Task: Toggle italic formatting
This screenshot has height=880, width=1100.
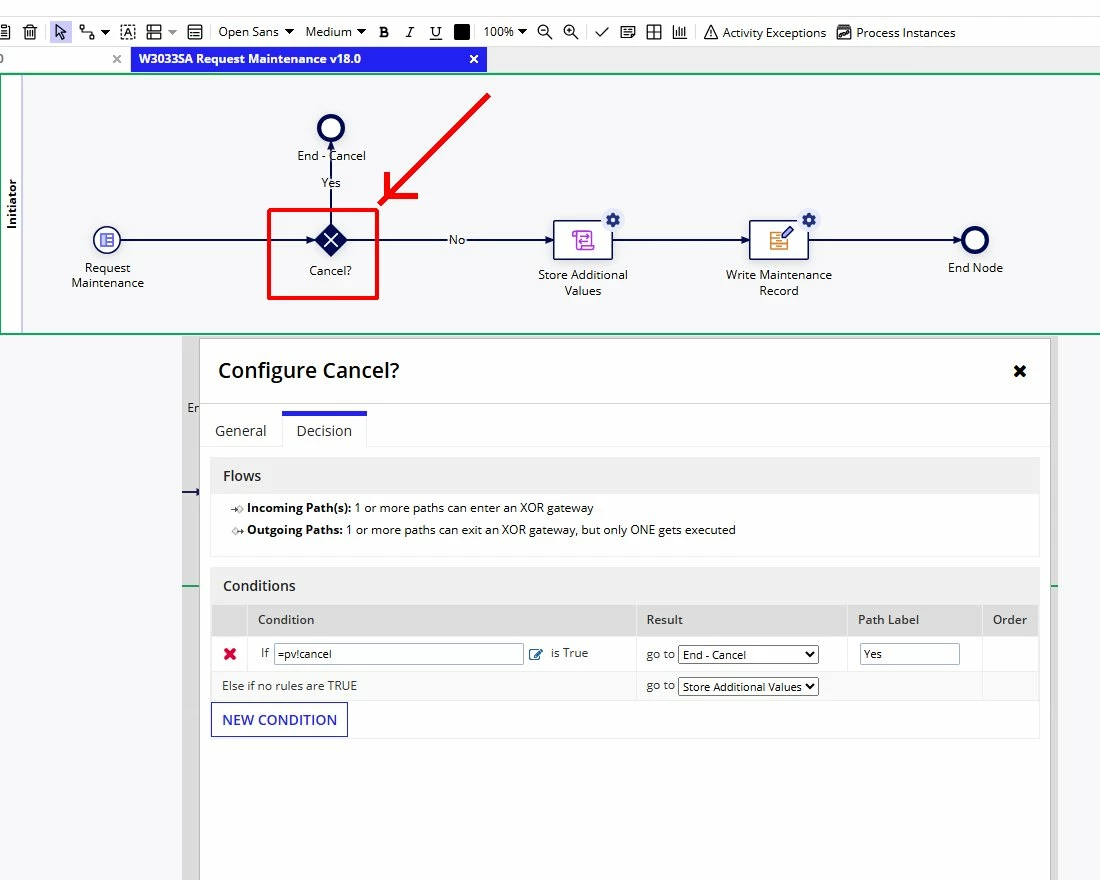Action: pyautogui.click(x=410, y=32)
